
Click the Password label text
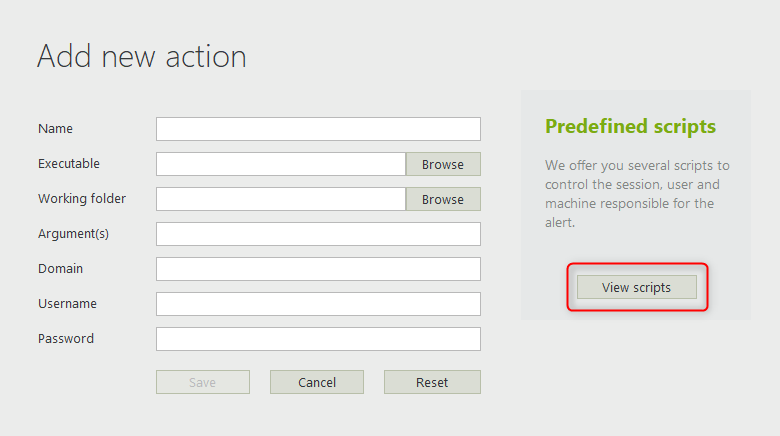pyautogui.click(x=66, y=339)
